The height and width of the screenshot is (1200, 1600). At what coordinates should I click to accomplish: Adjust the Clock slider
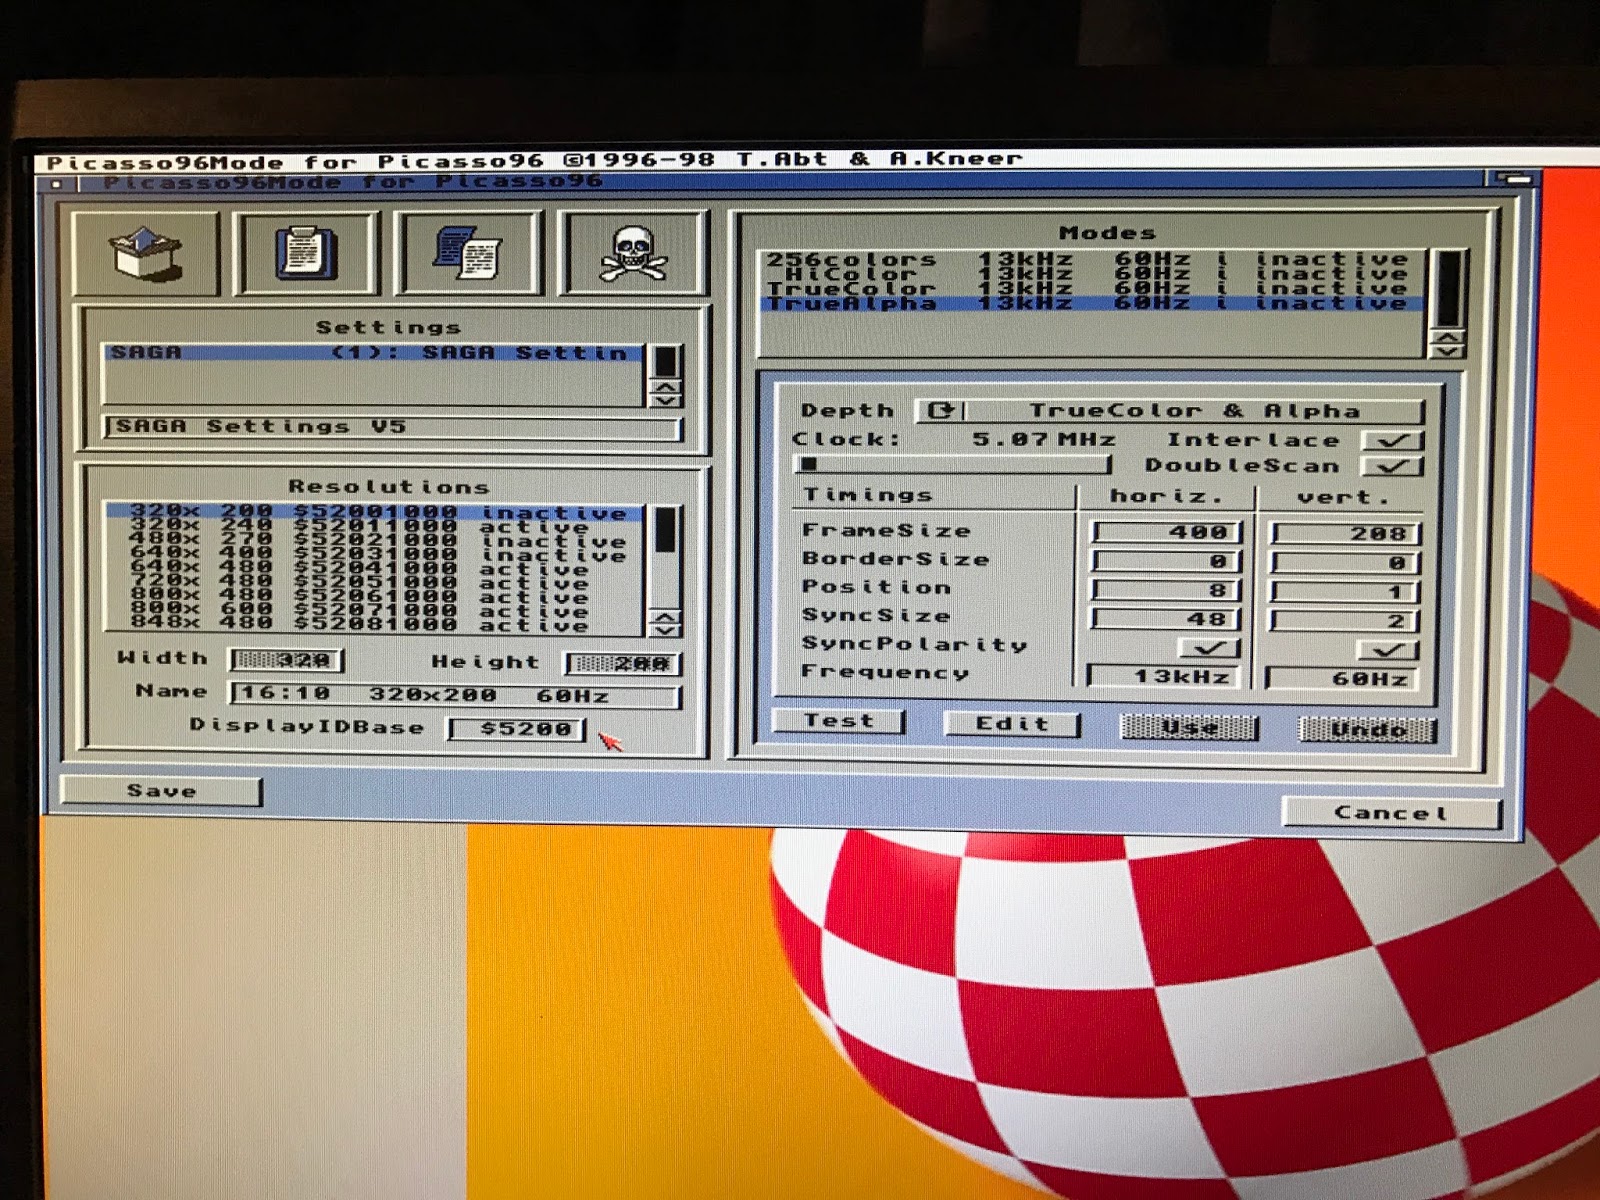pyautogui.click(x=953, y=465)
